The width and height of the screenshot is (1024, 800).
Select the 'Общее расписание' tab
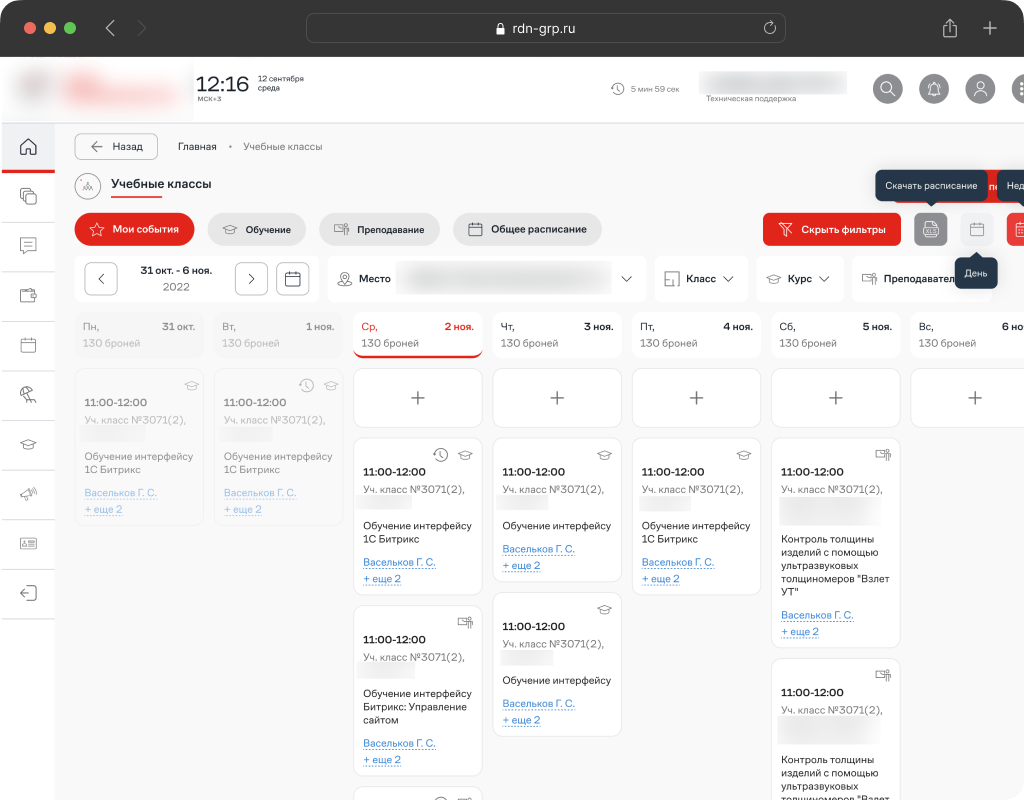coord(527,229)
